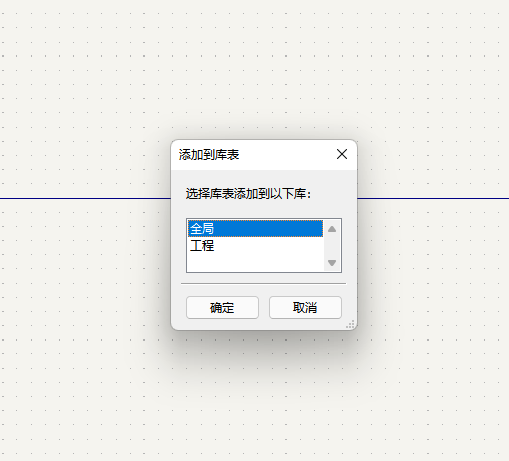Click the list's scroll down arrow

[x=332, y=263]
